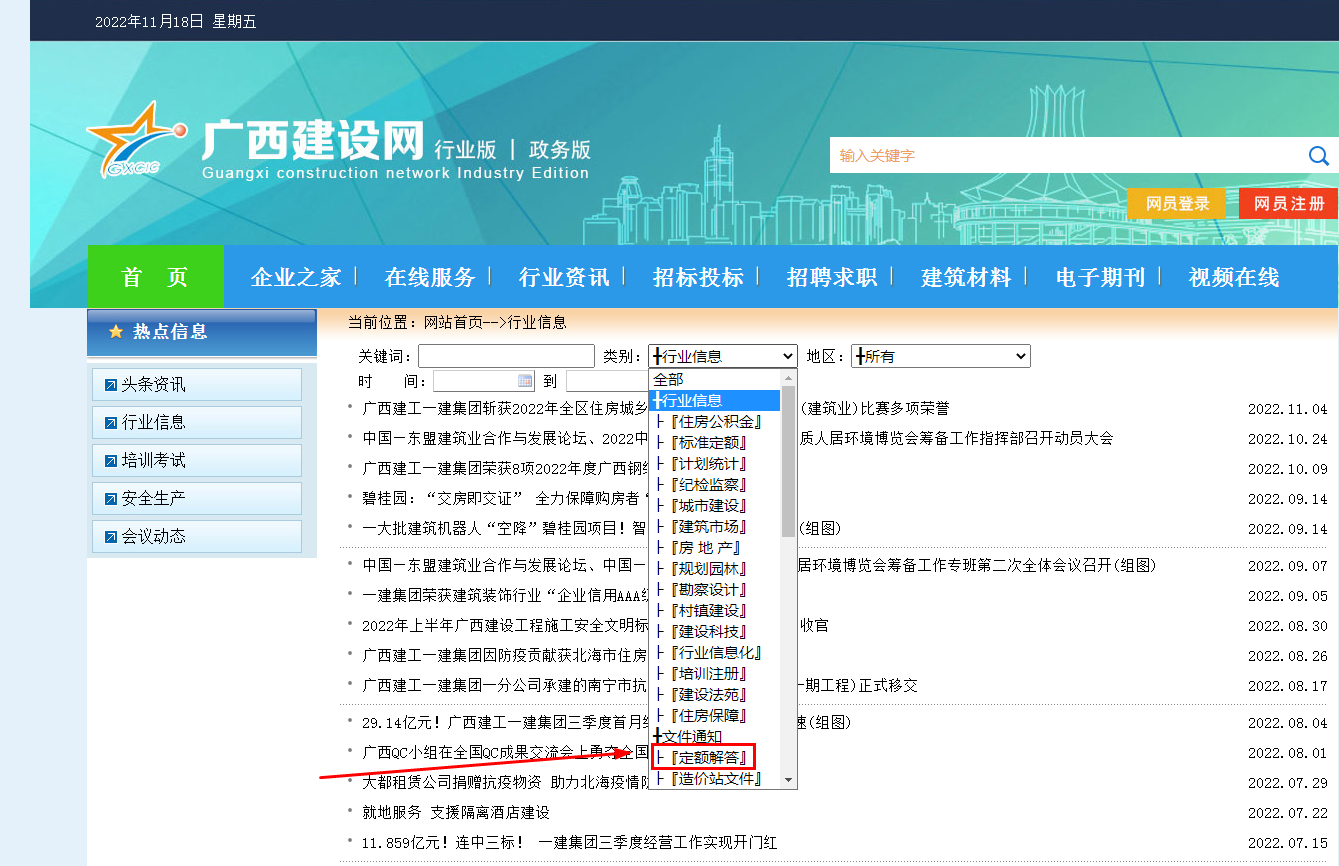
Task: Open the 招标投标 navigation menu
Action: pos(698,277)
